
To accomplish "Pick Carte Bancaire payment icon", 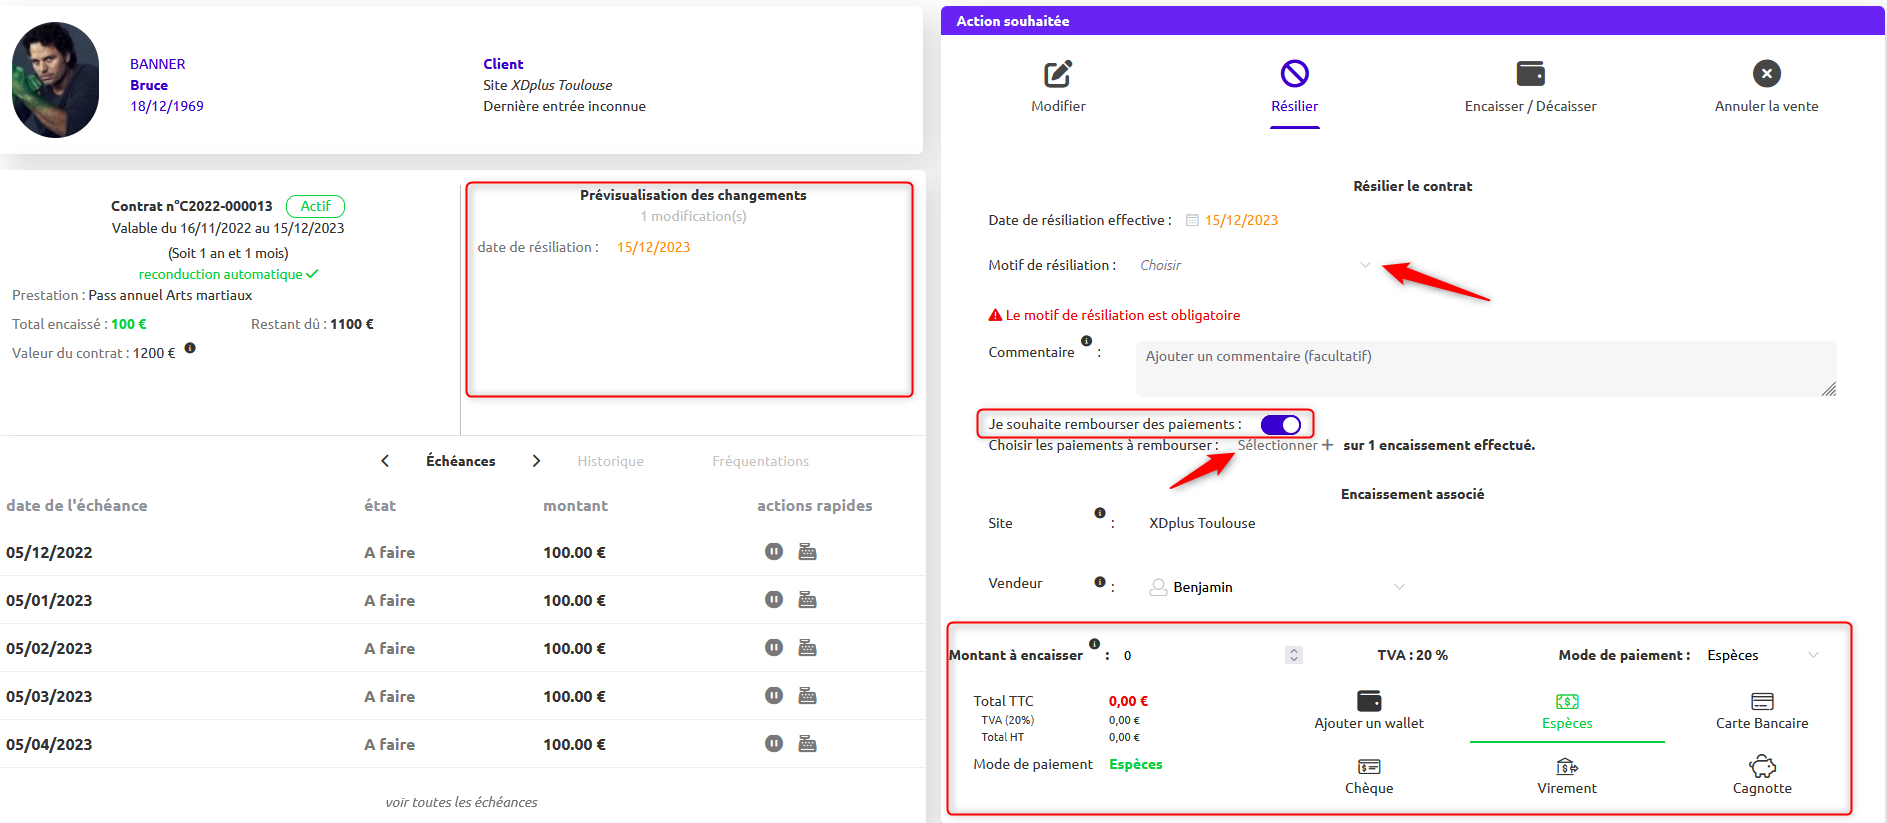I will (x=1762, y=702).
